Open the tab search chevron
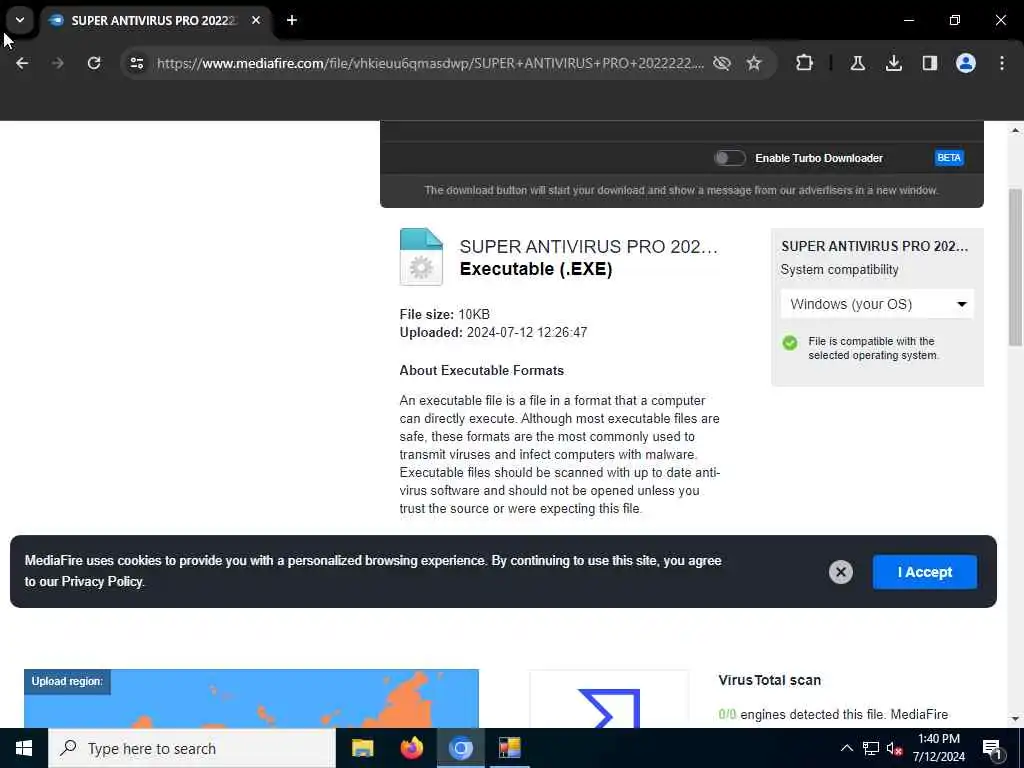The width and height of the screenshot is (1024, 768). [x=20, y=20]
